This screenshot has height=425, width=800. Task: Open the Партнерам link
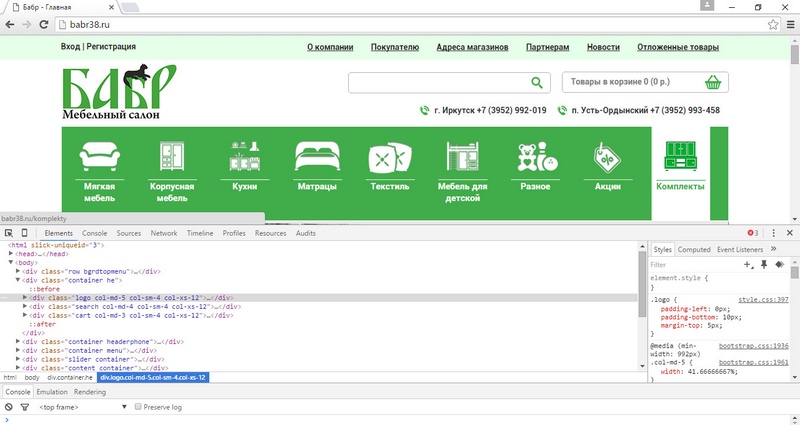(547, 47)
